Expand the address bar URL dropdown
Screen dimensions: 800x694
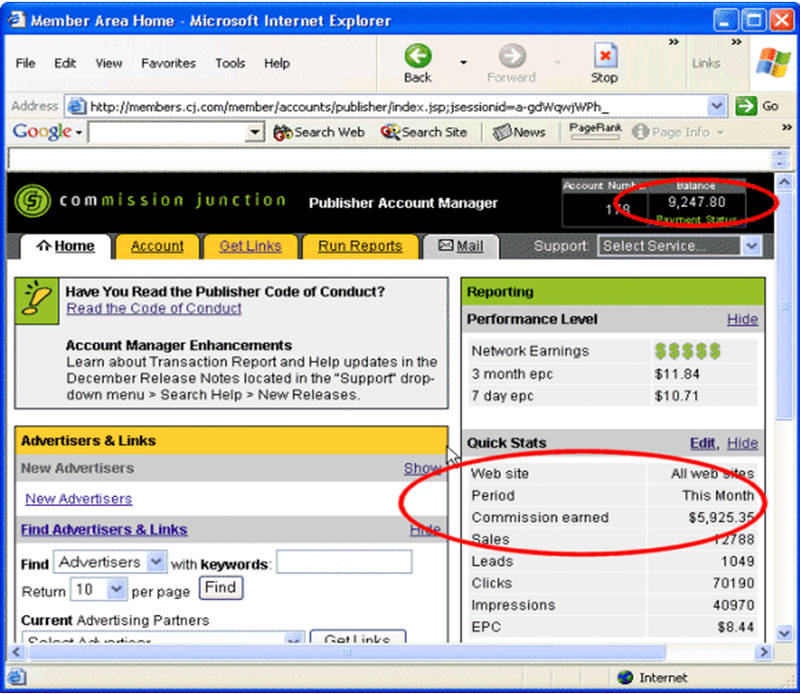pyautogui.click(x=717, y=106)
